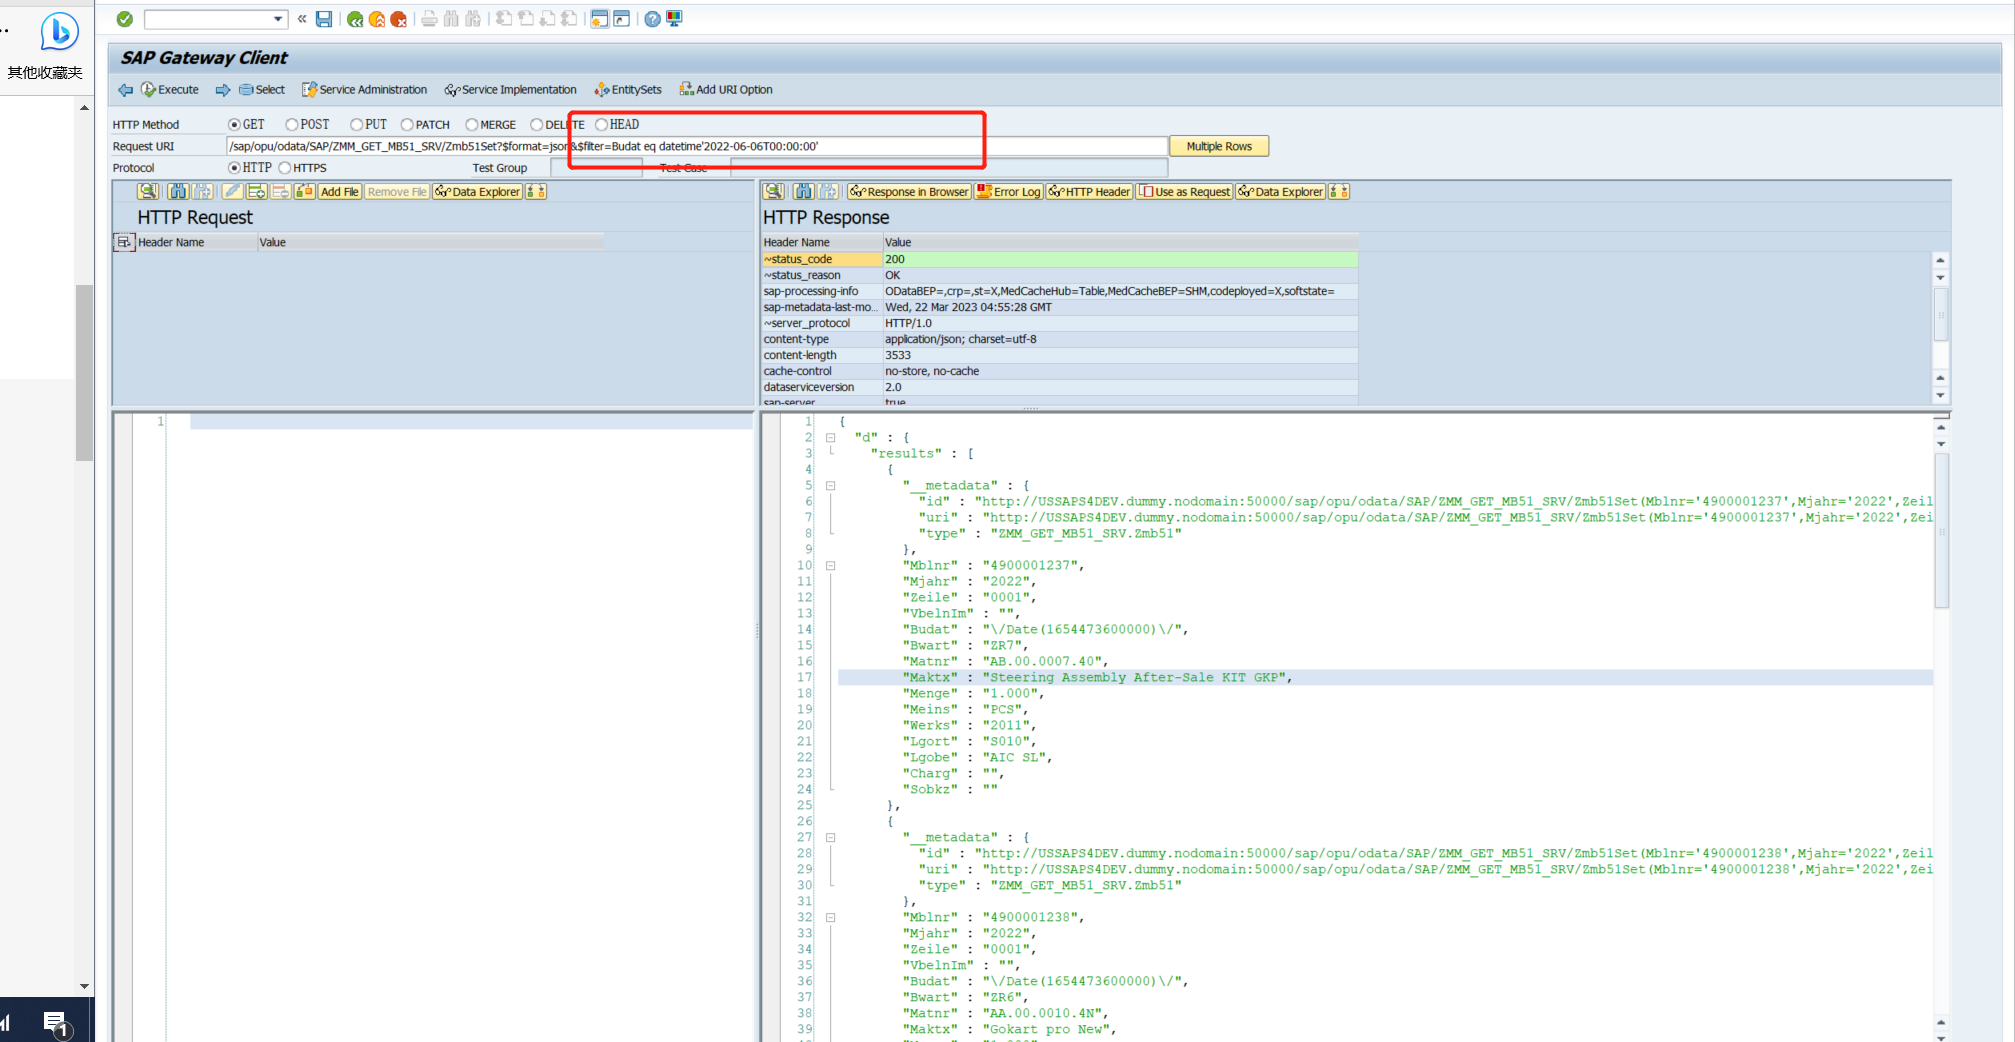Click the delete row icon in HTTP Request toolbar
The image size is (2015, 1042).
click(281, 191)
